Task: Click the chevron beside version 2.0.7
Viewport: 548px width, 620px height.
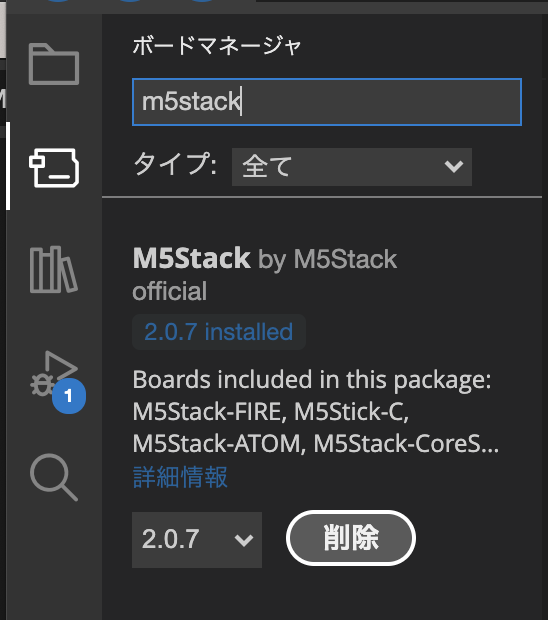Action: coord(244,540)
